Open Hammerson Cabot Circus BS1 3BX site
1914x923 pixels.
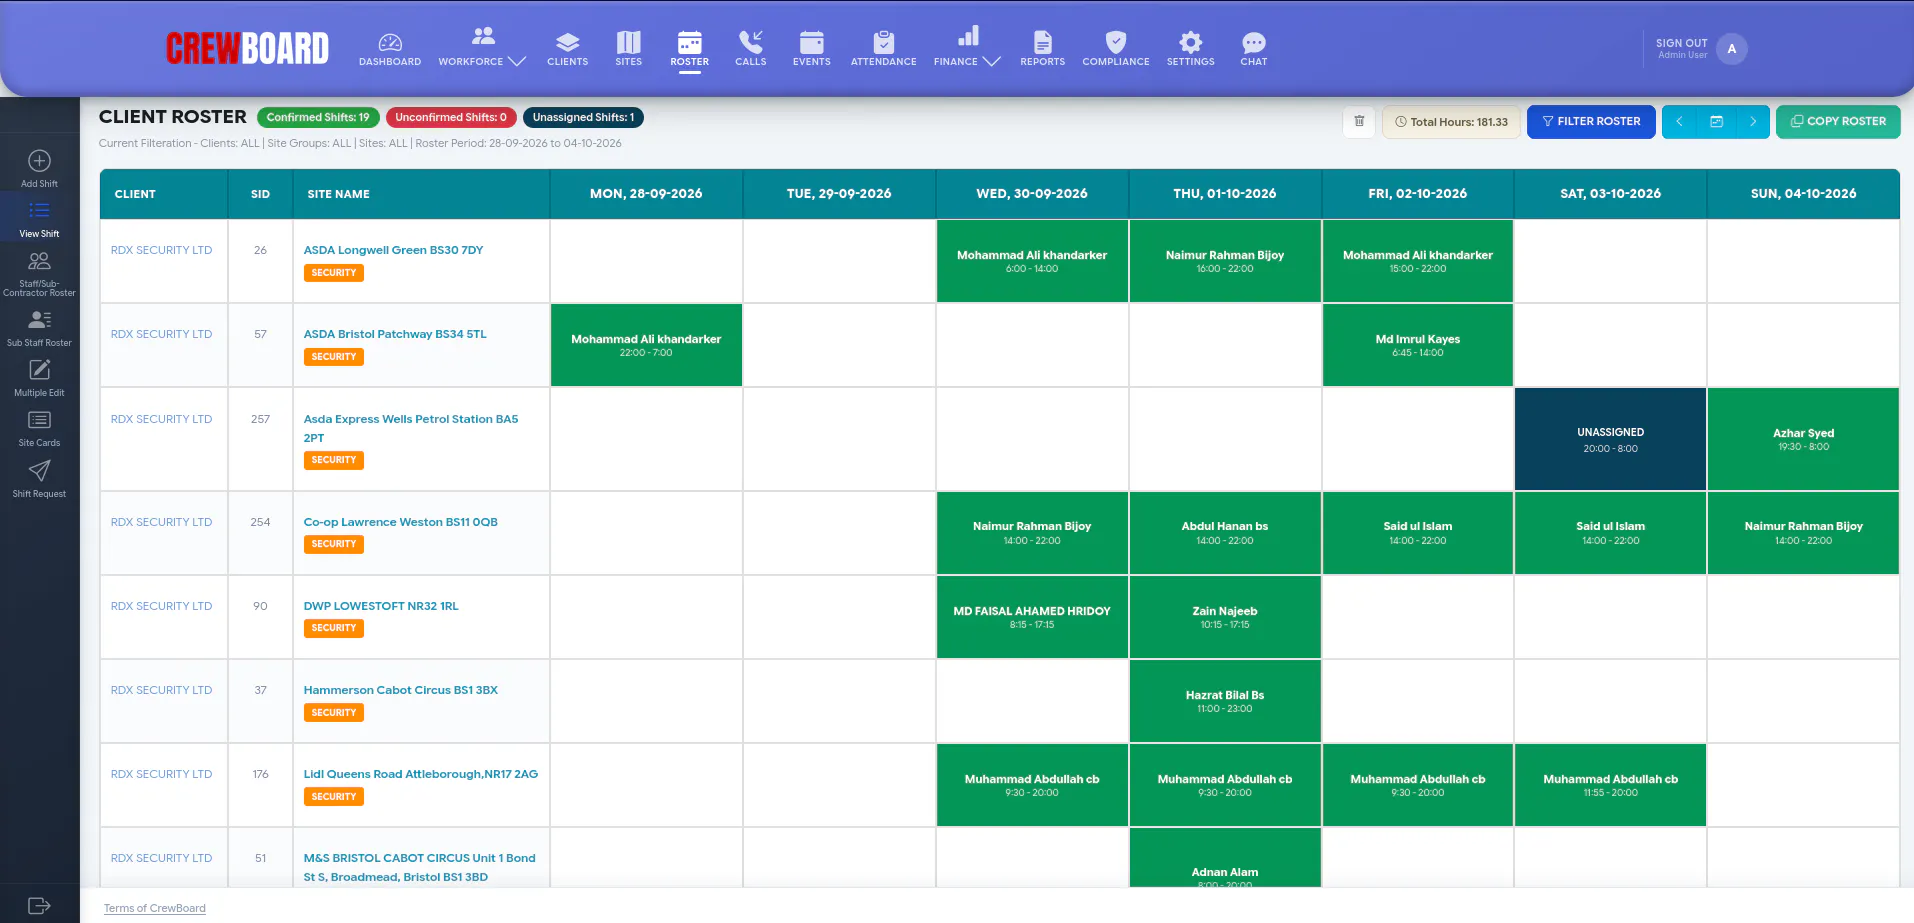click(400, 690)
